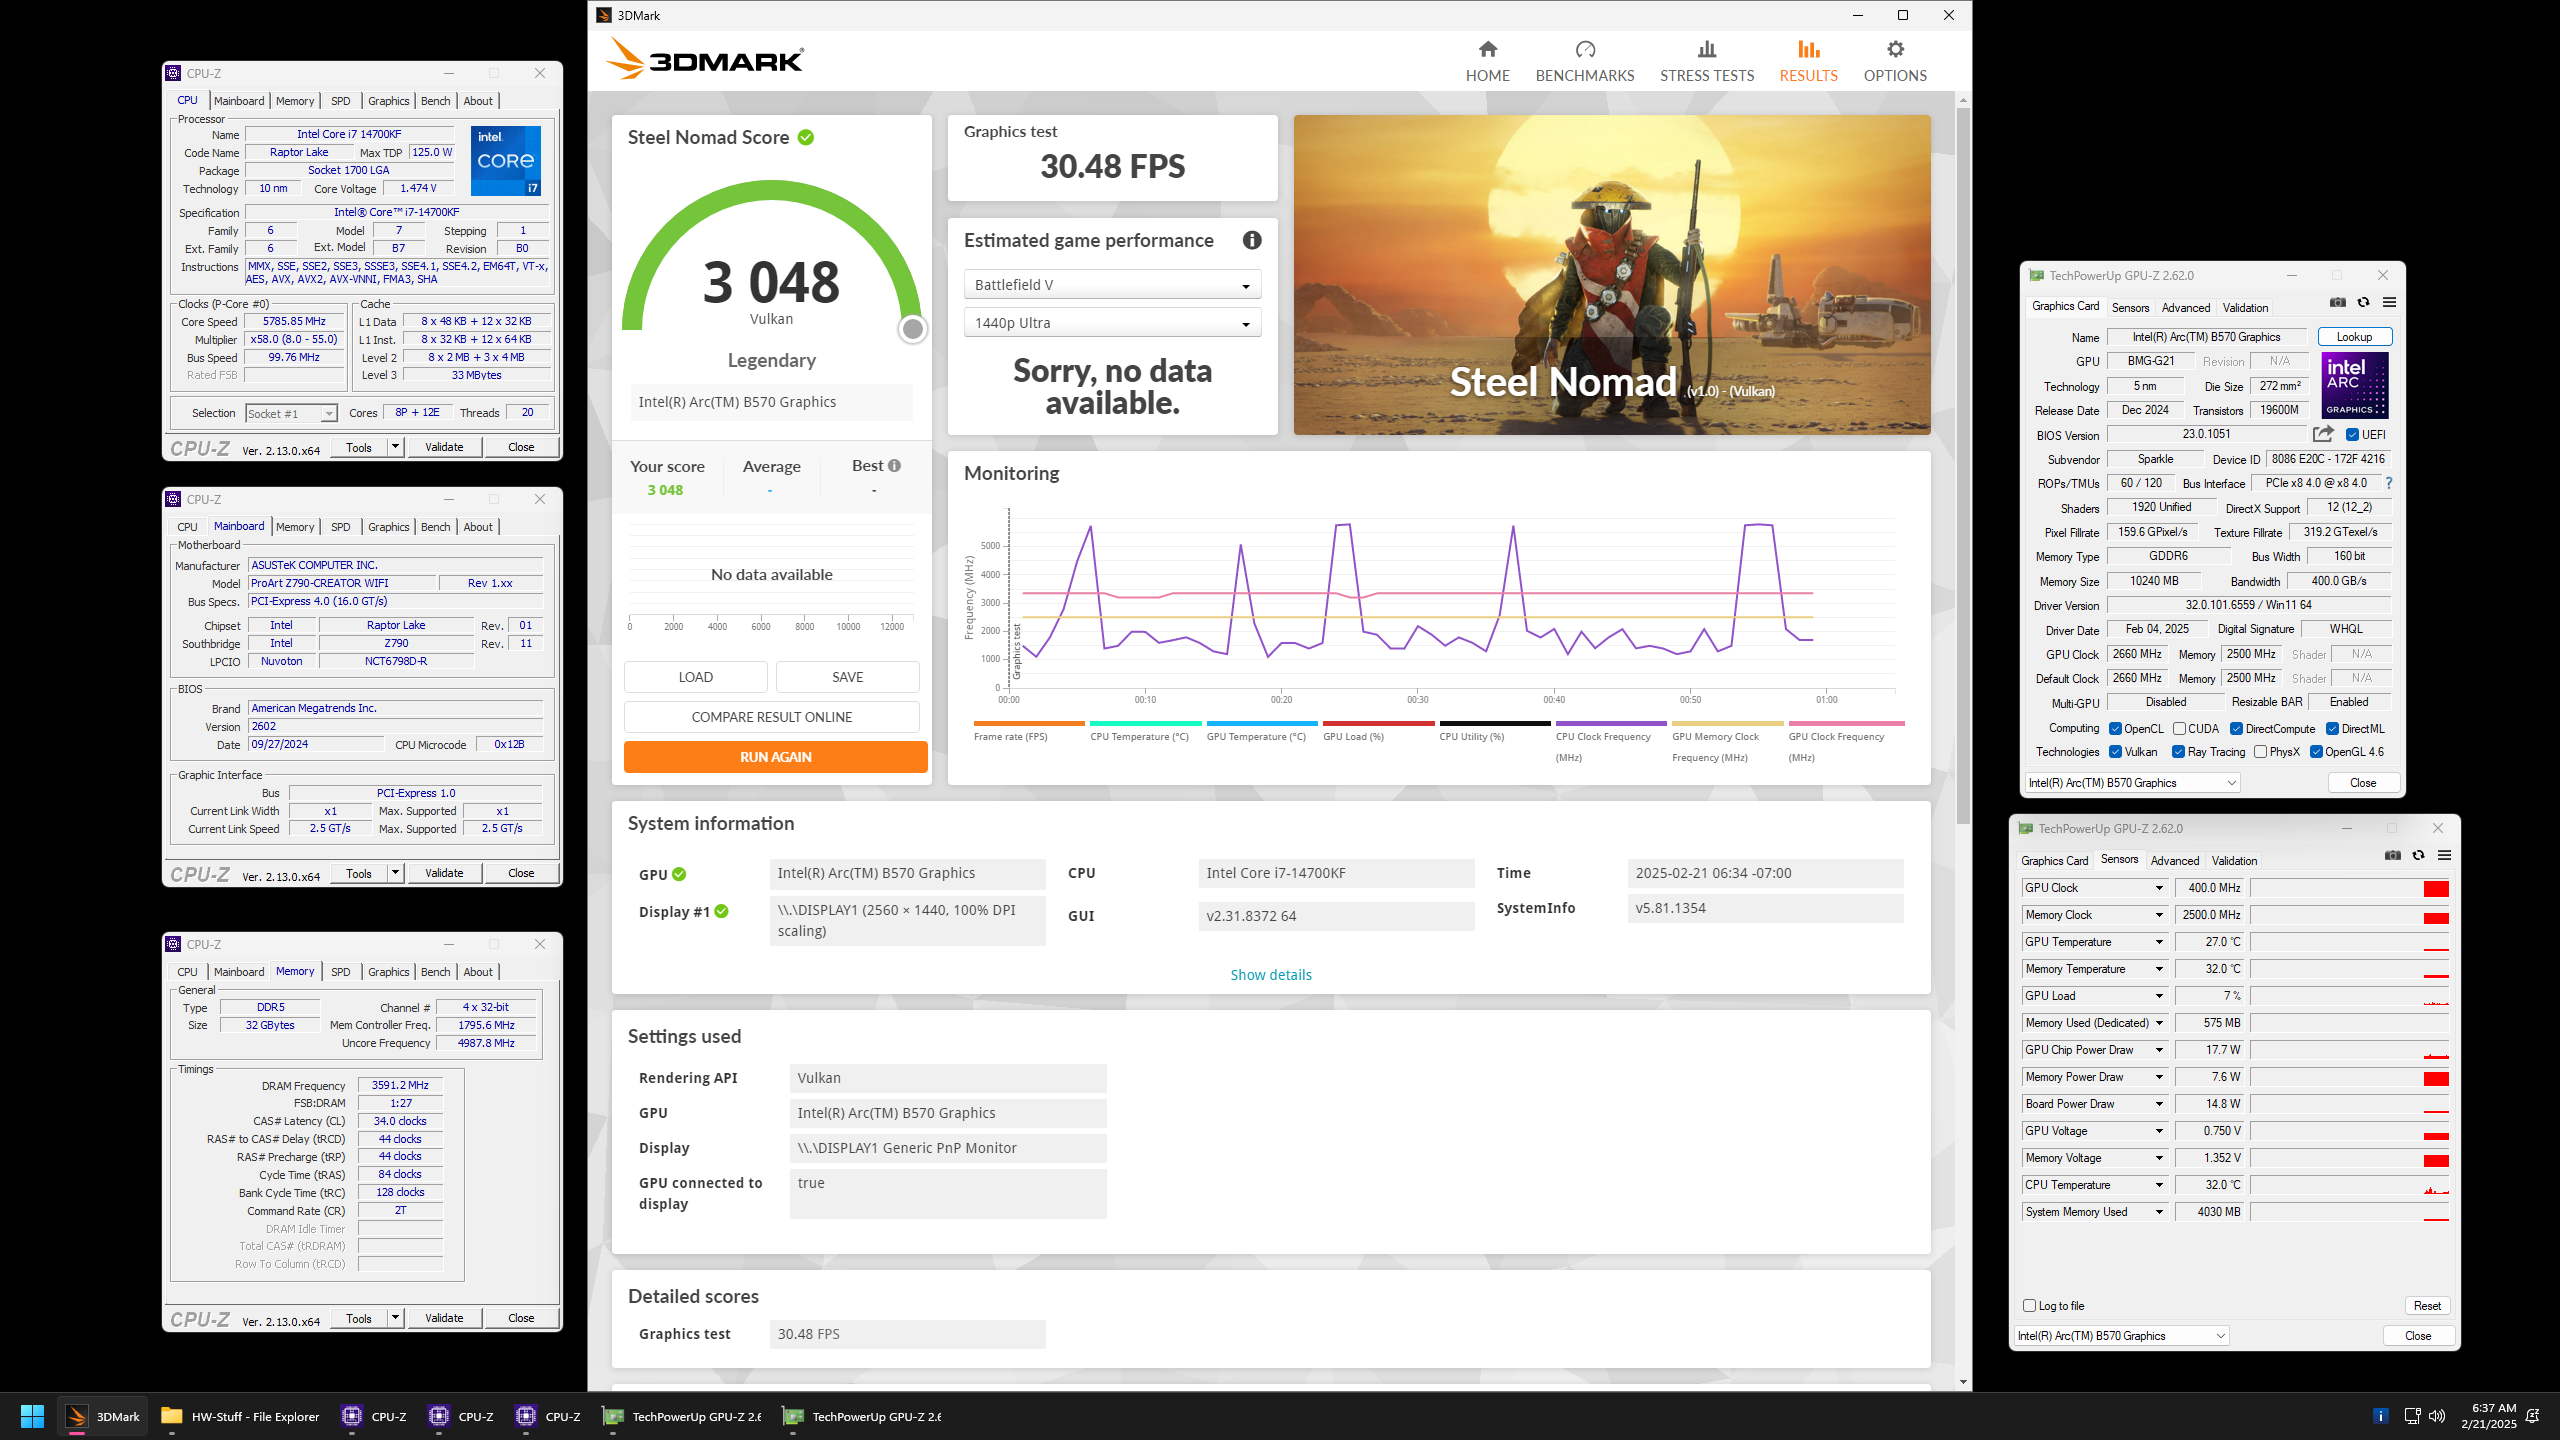
Task: Open the Battlefield V game dropdown
Action: click(1112, 285)
